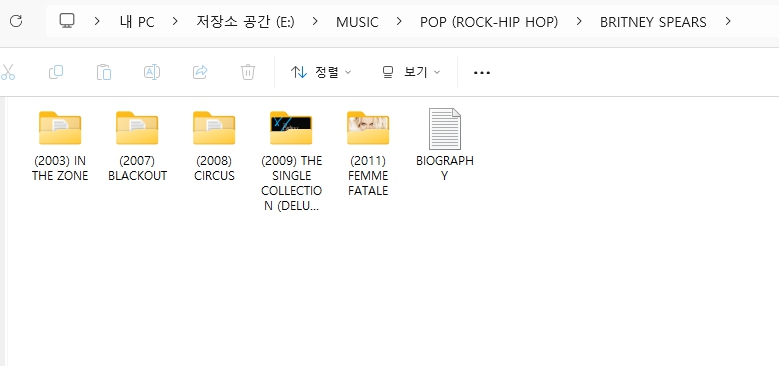Click the Paste clipboard icon
Viewport: 779px width, 366px height.
103,73
